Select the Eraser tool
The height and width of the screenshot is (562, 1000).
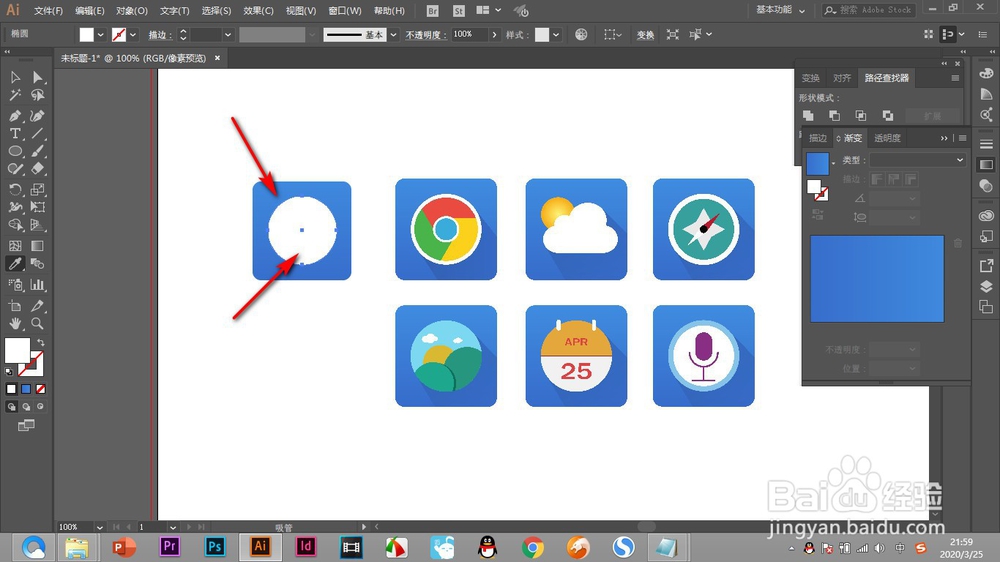point(38,168)
